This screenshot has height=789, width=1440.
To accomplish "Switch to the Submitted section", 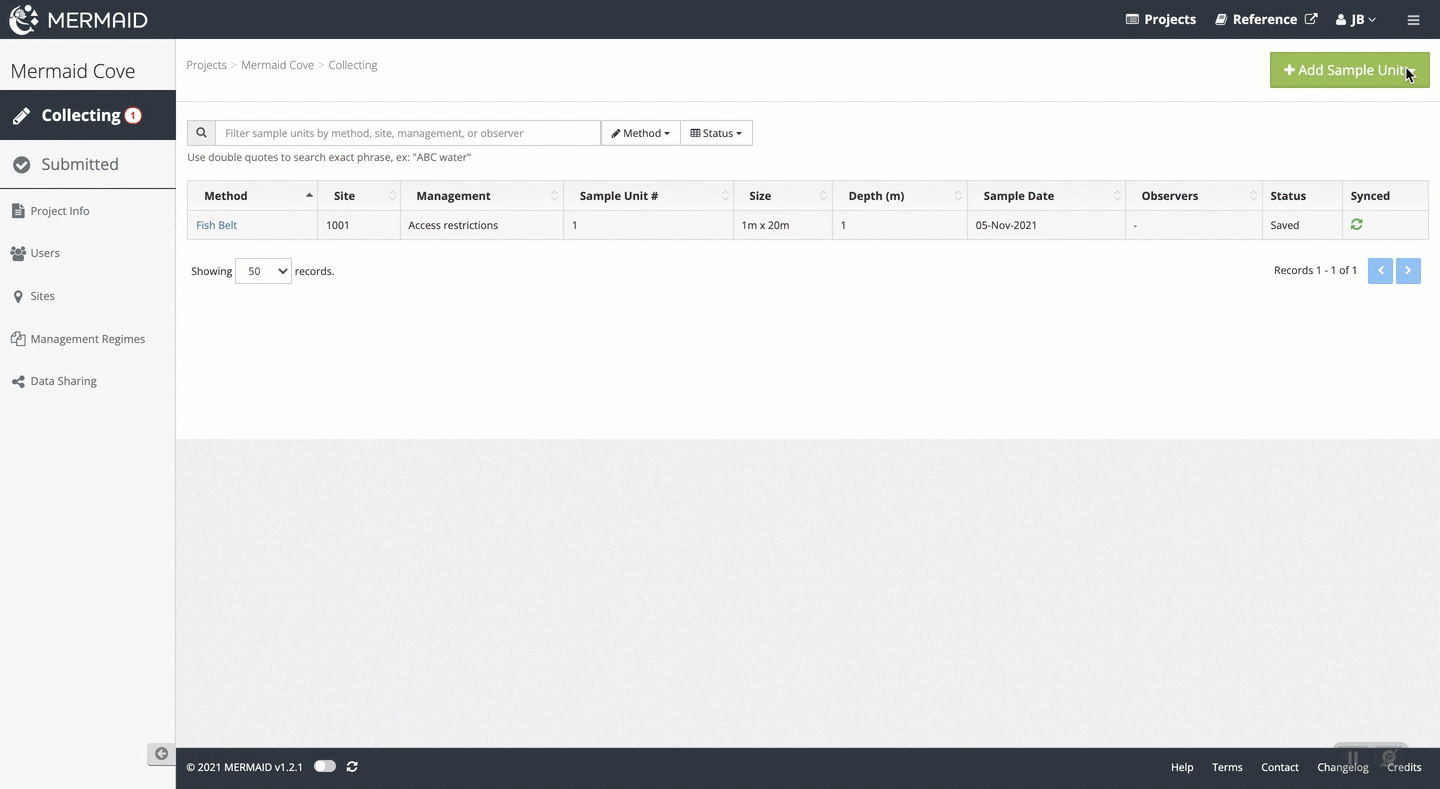I will (80, 164).
